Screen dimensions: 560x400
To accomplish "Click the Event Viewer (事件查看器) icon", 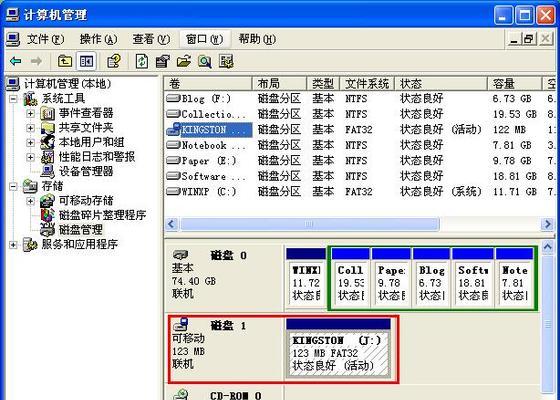I will point(48,114).
